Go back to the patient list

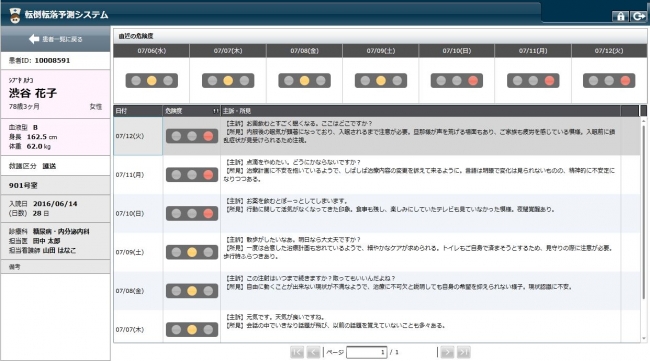tap(56, 39)
